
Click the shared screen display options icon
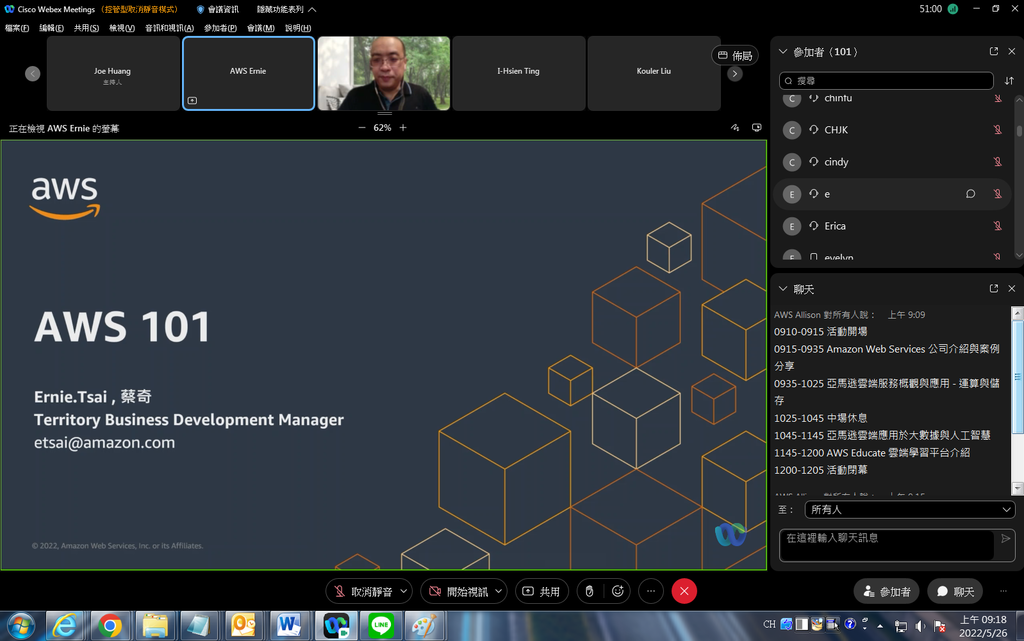coord(756,128)
